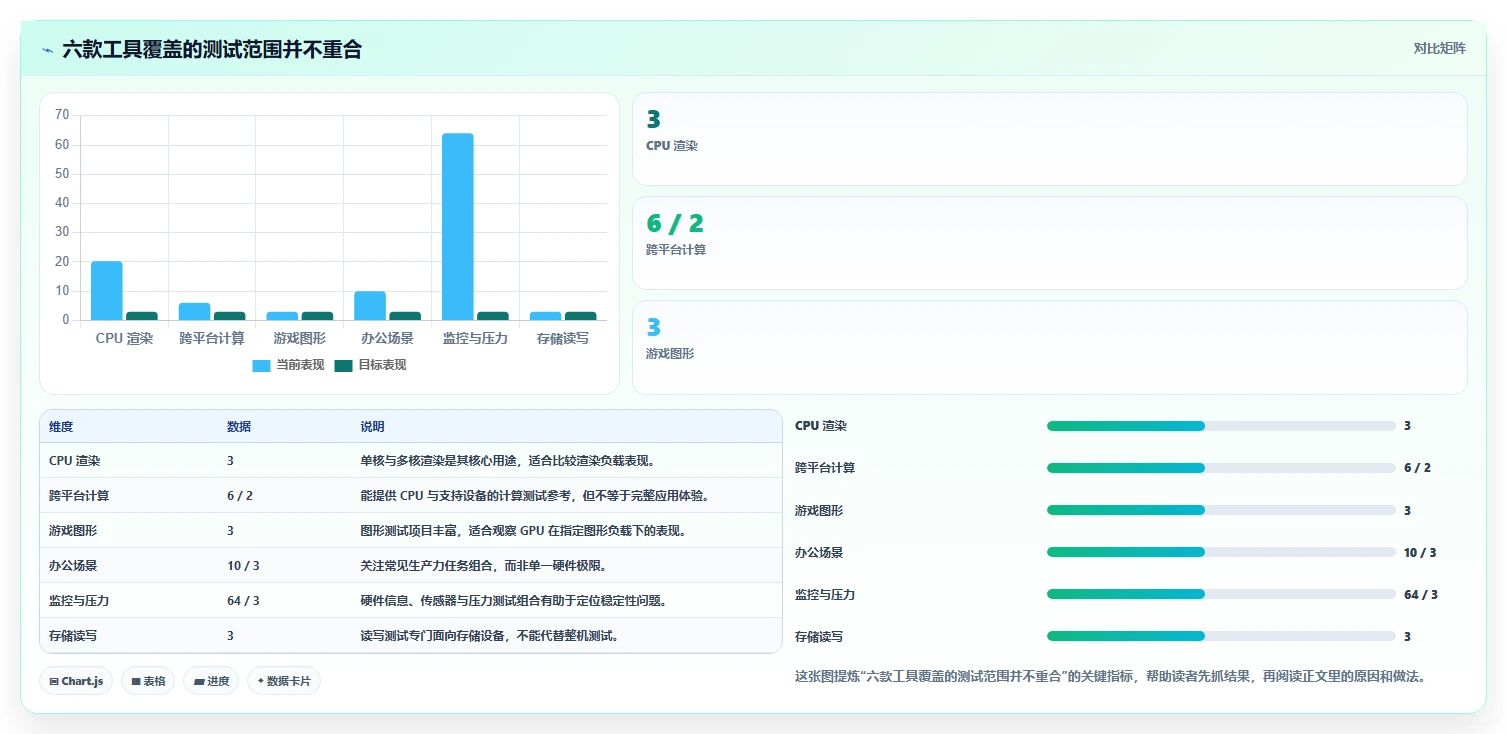Click the title 六款工具覆盖的测试范围并不重合
The height and width of the screenshot is (734, 1507).
[x=212, y=50]
